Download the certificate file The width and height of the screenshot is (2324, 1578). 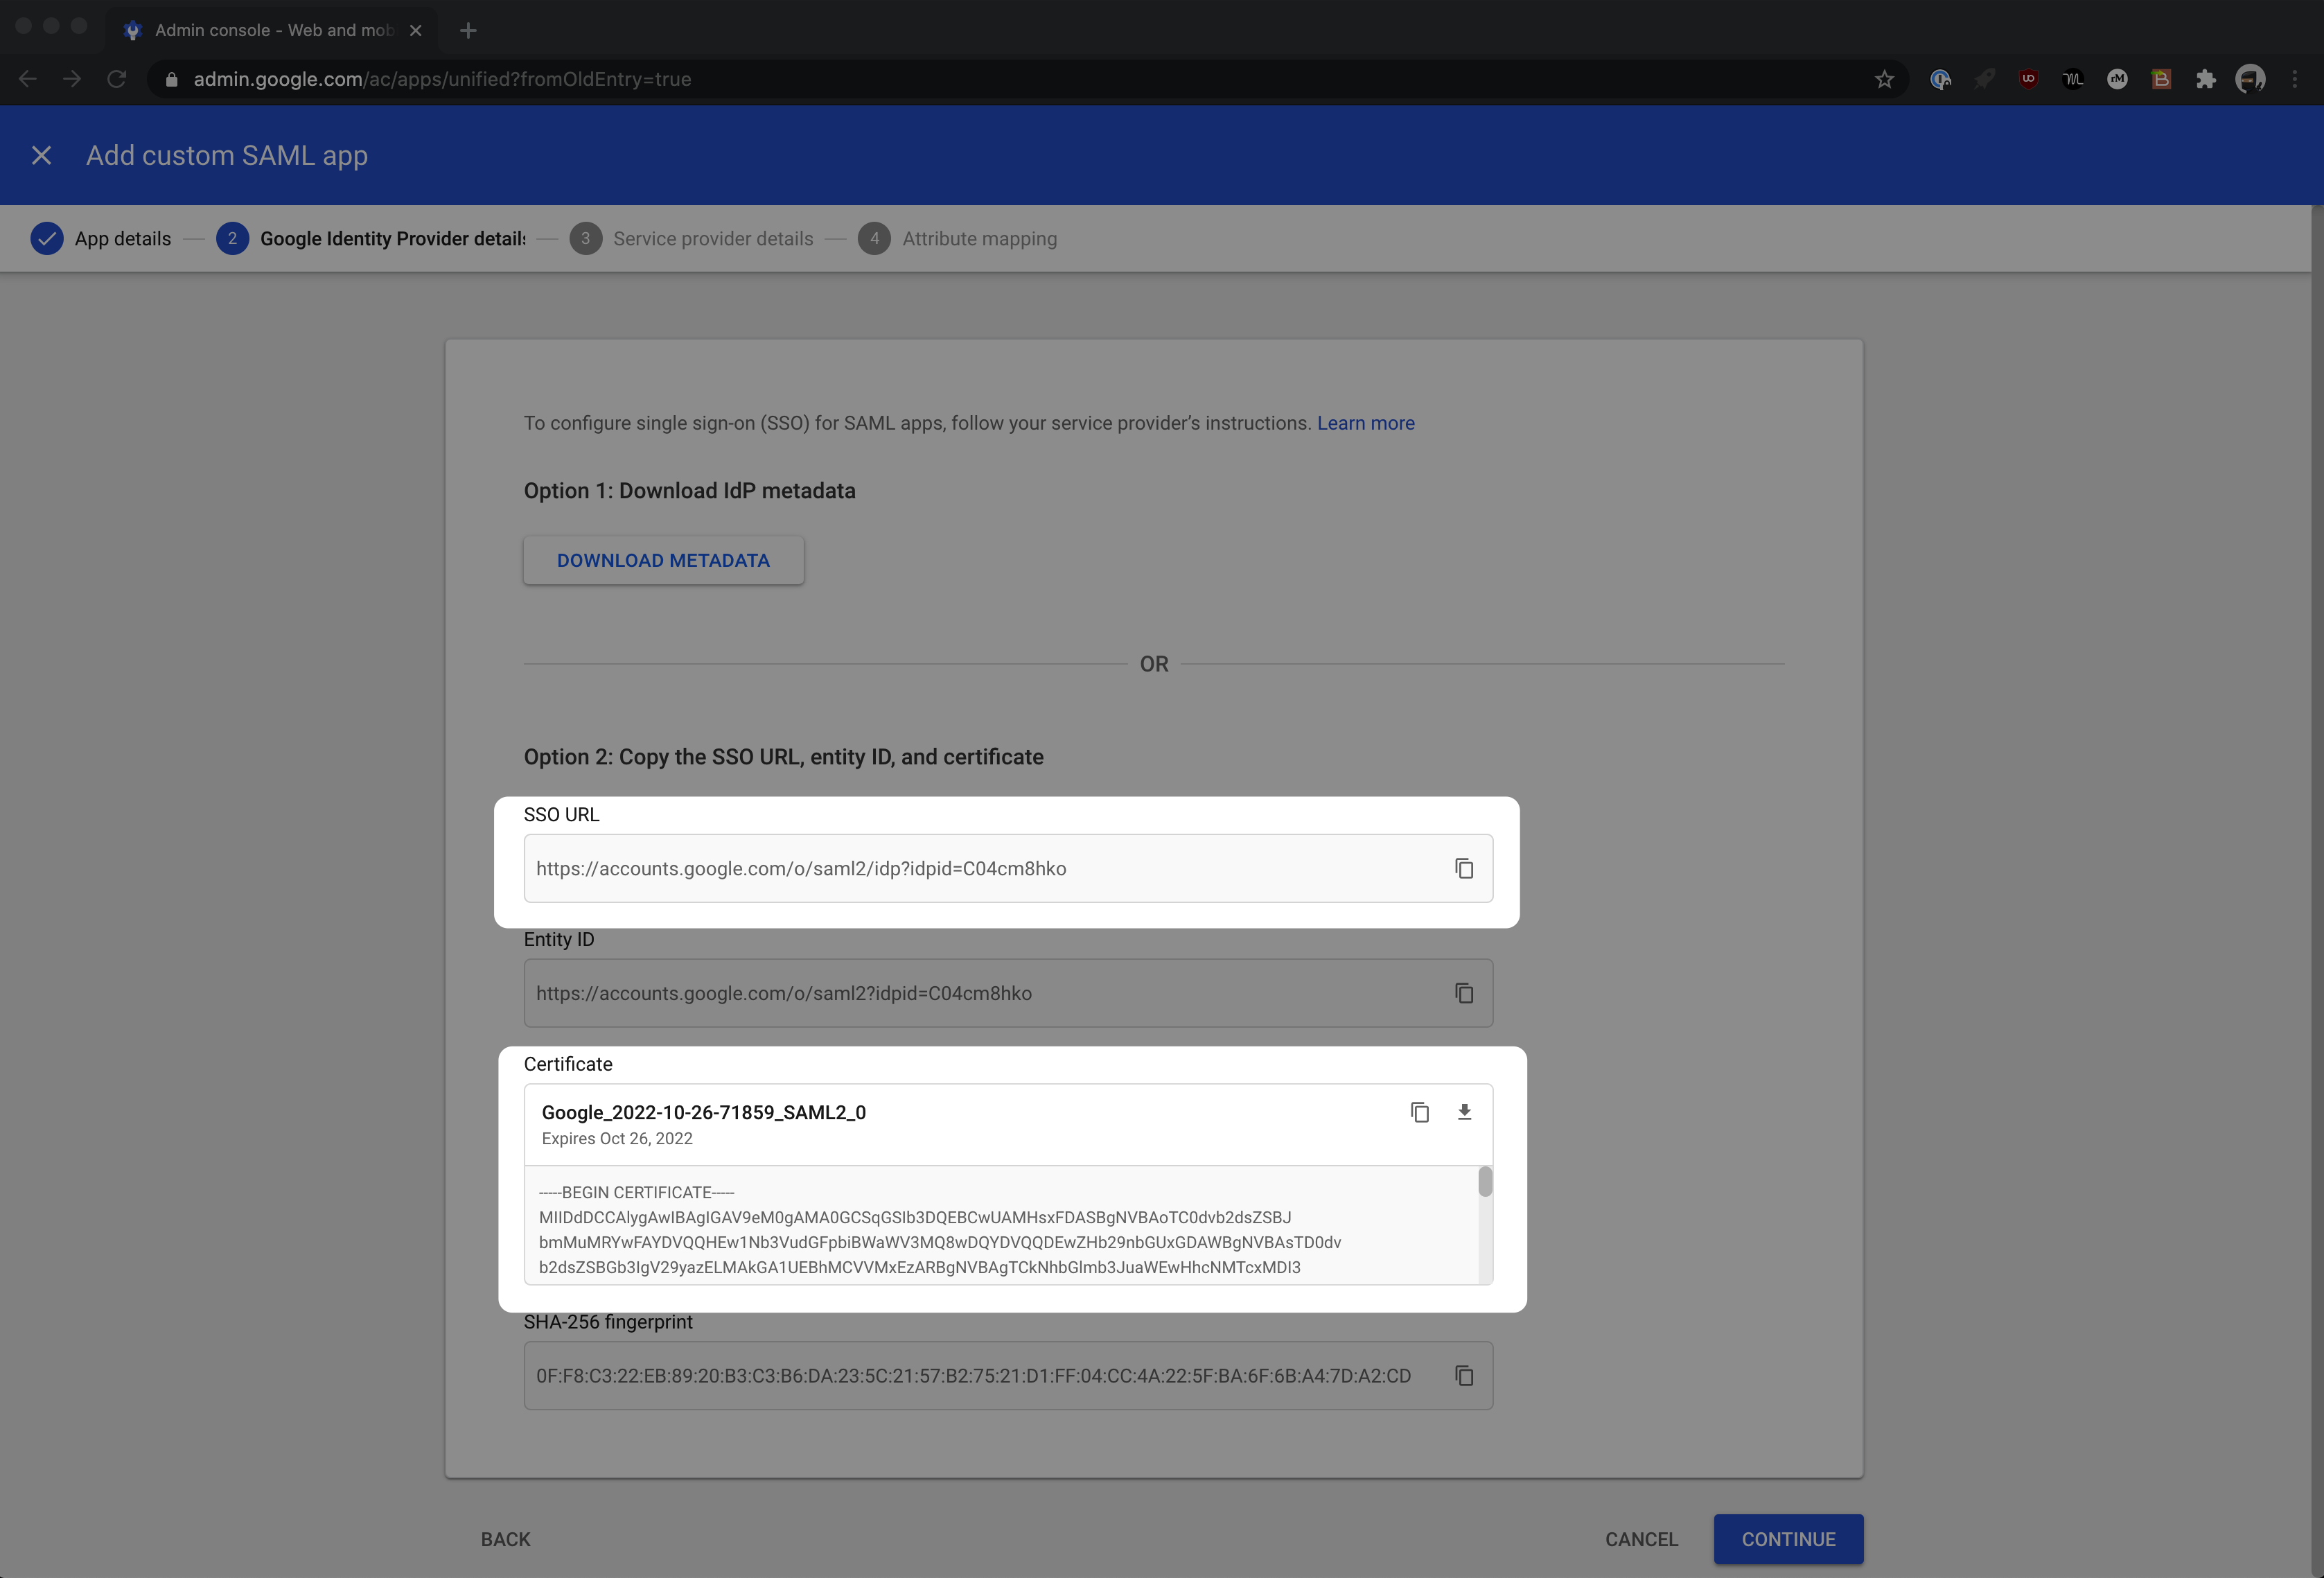tap(1464, 1112)
